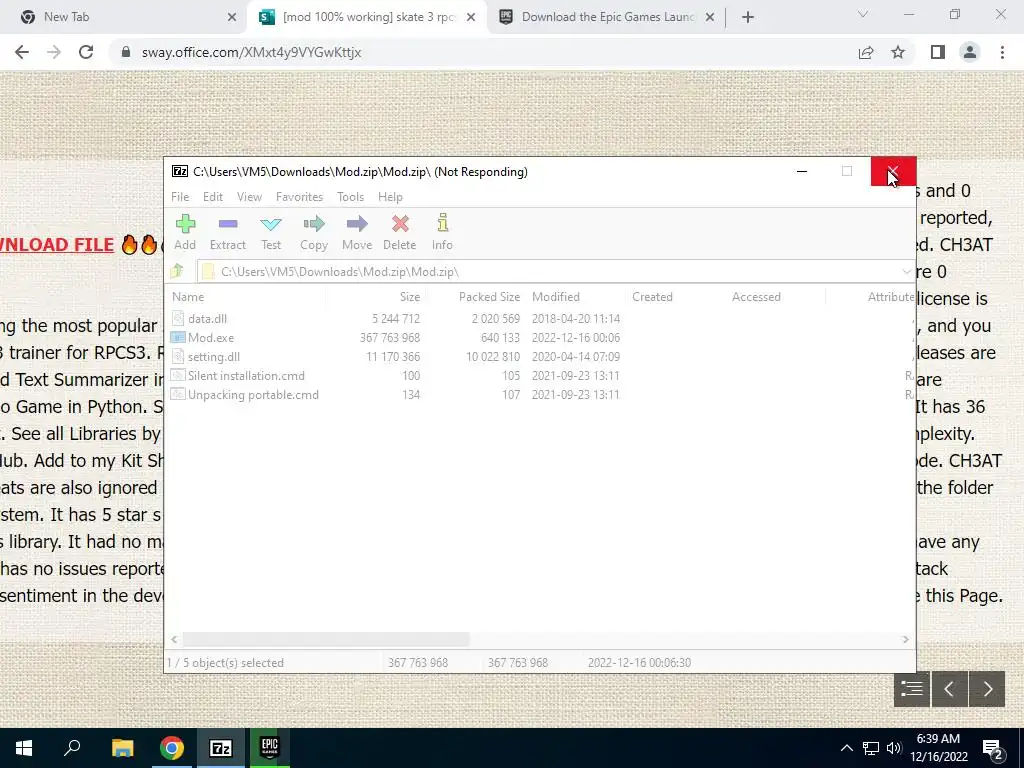
Task: Open the Help menu in 7-Zip
Action: [x=390, y=197]
